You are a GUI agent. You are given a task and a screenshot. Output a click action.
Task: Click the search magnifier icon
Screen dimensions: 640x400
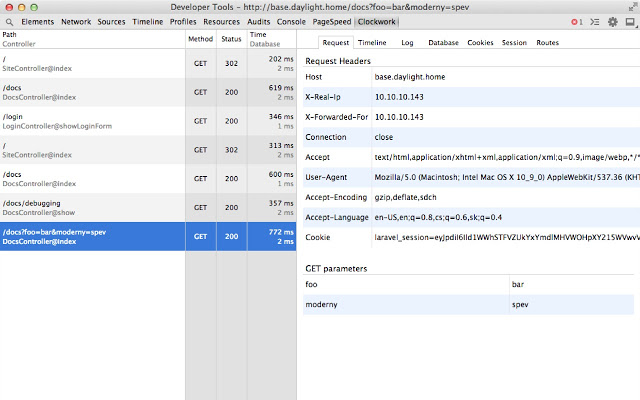9,22
